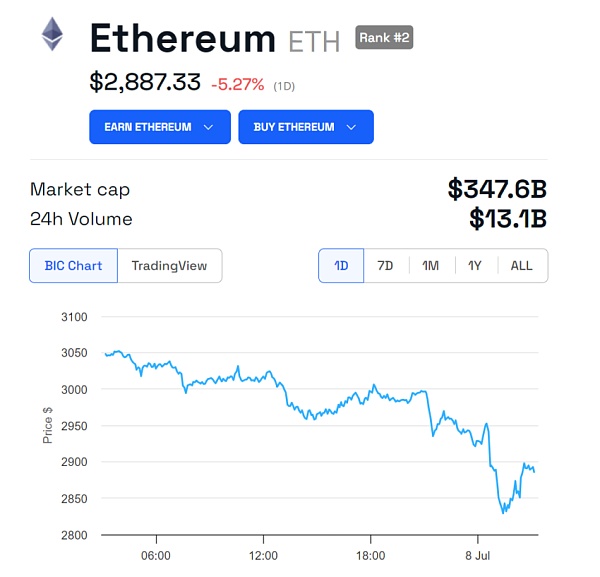Select the 1D time range
This screenshot has height=577, width=600.
click(x=341, y=266)
